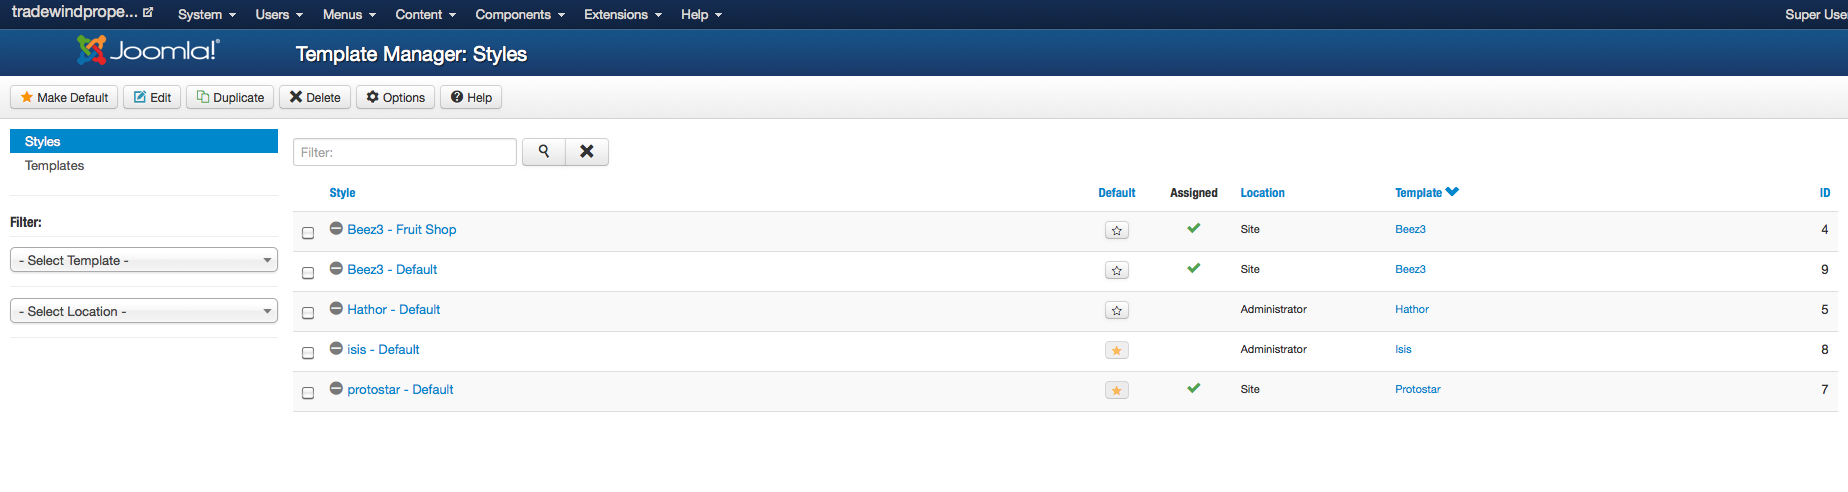Sort by the Template column header

click(x=1418, y=193)
